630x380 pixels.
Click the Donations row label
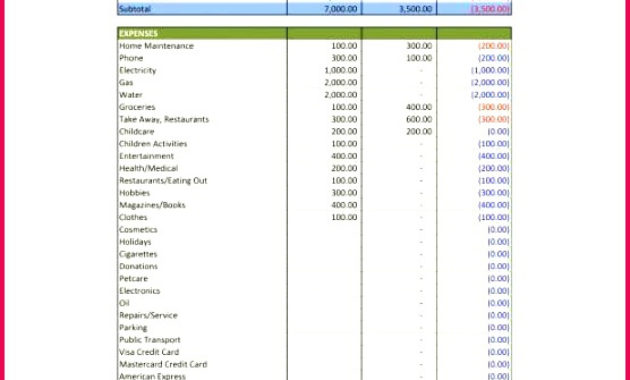(x=138, y=266)
